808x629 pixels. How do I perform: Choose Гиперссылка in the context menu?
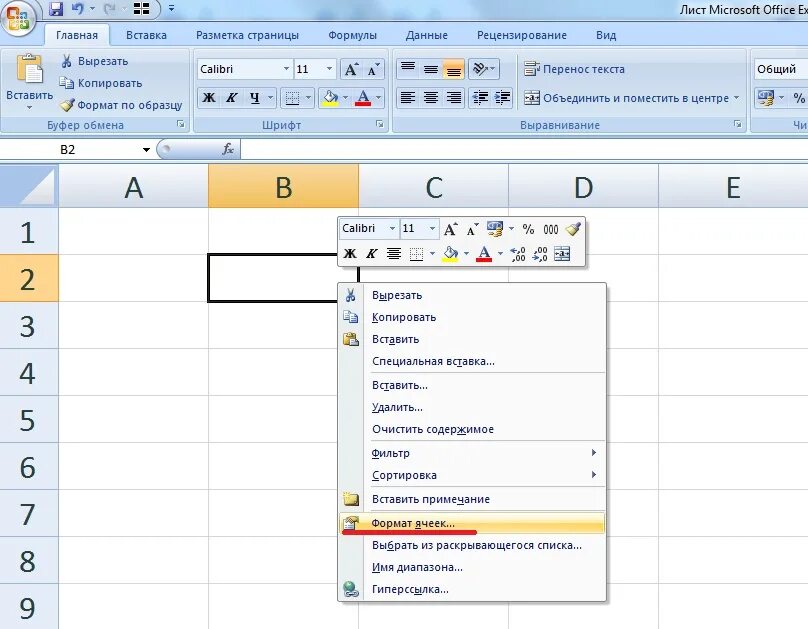tap(472, 589)
